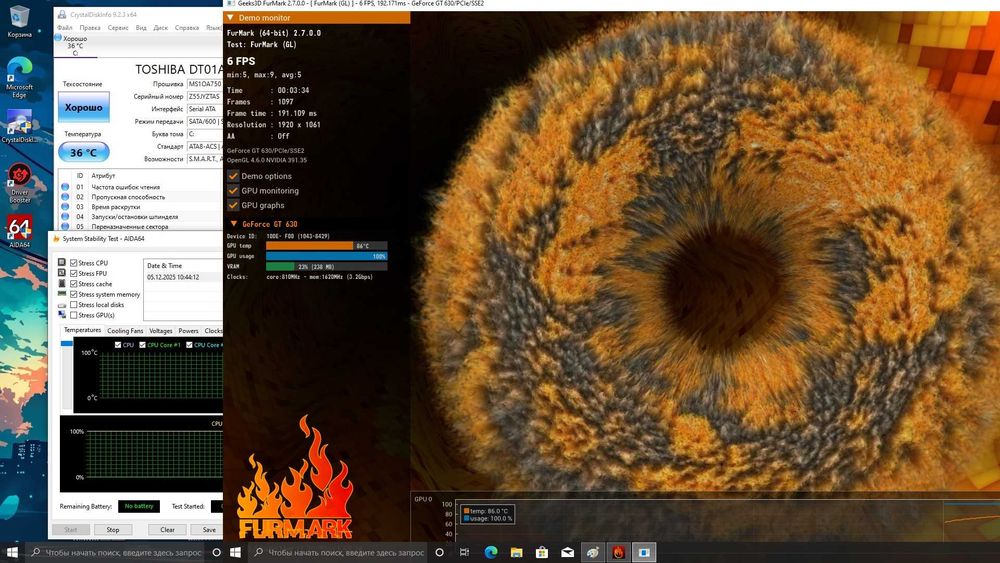Open Task View on the taskbar
Viewport: 1000px width, 563px height.
tap(464, 552)
